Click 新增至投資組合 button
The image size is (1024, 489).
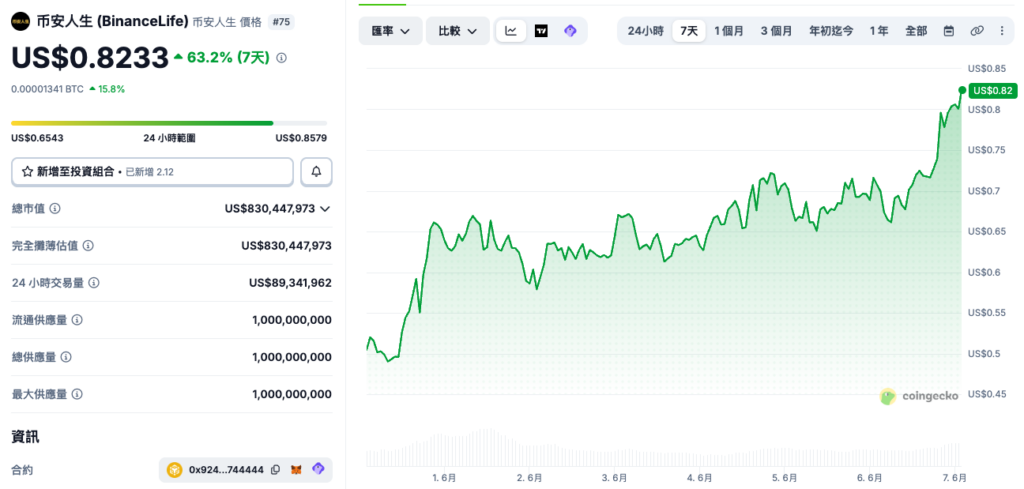click(x=152, y=172)
